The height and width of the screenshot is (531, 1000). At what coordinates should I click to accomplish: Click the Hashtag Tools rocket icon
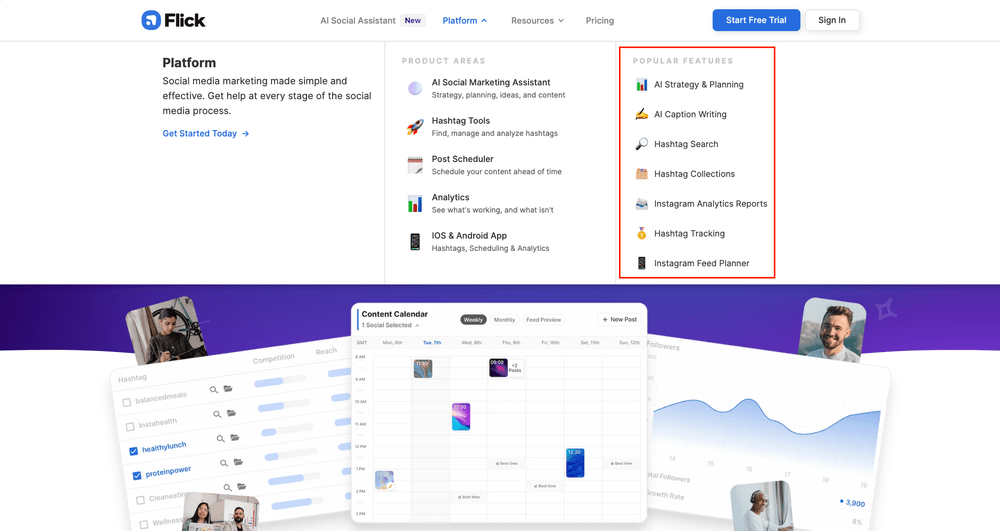pyautogui.click(x=415, y=127)
